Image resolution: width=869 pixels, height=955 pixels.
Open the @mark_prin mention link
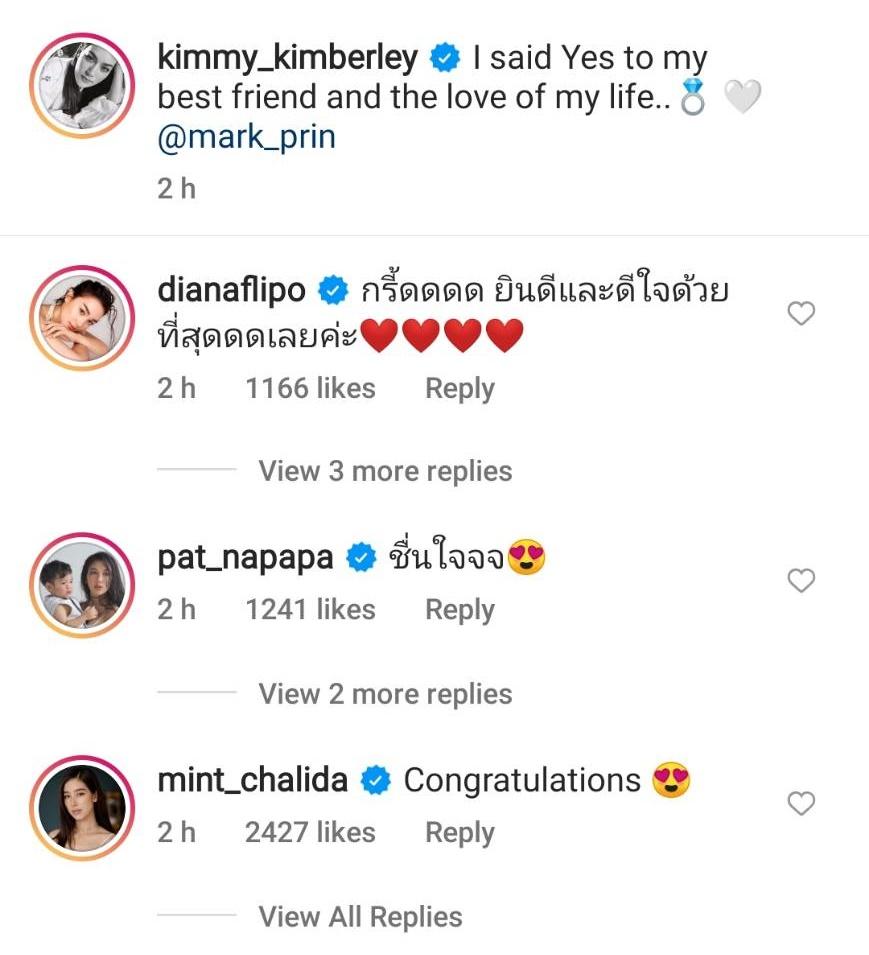point(246,137)
